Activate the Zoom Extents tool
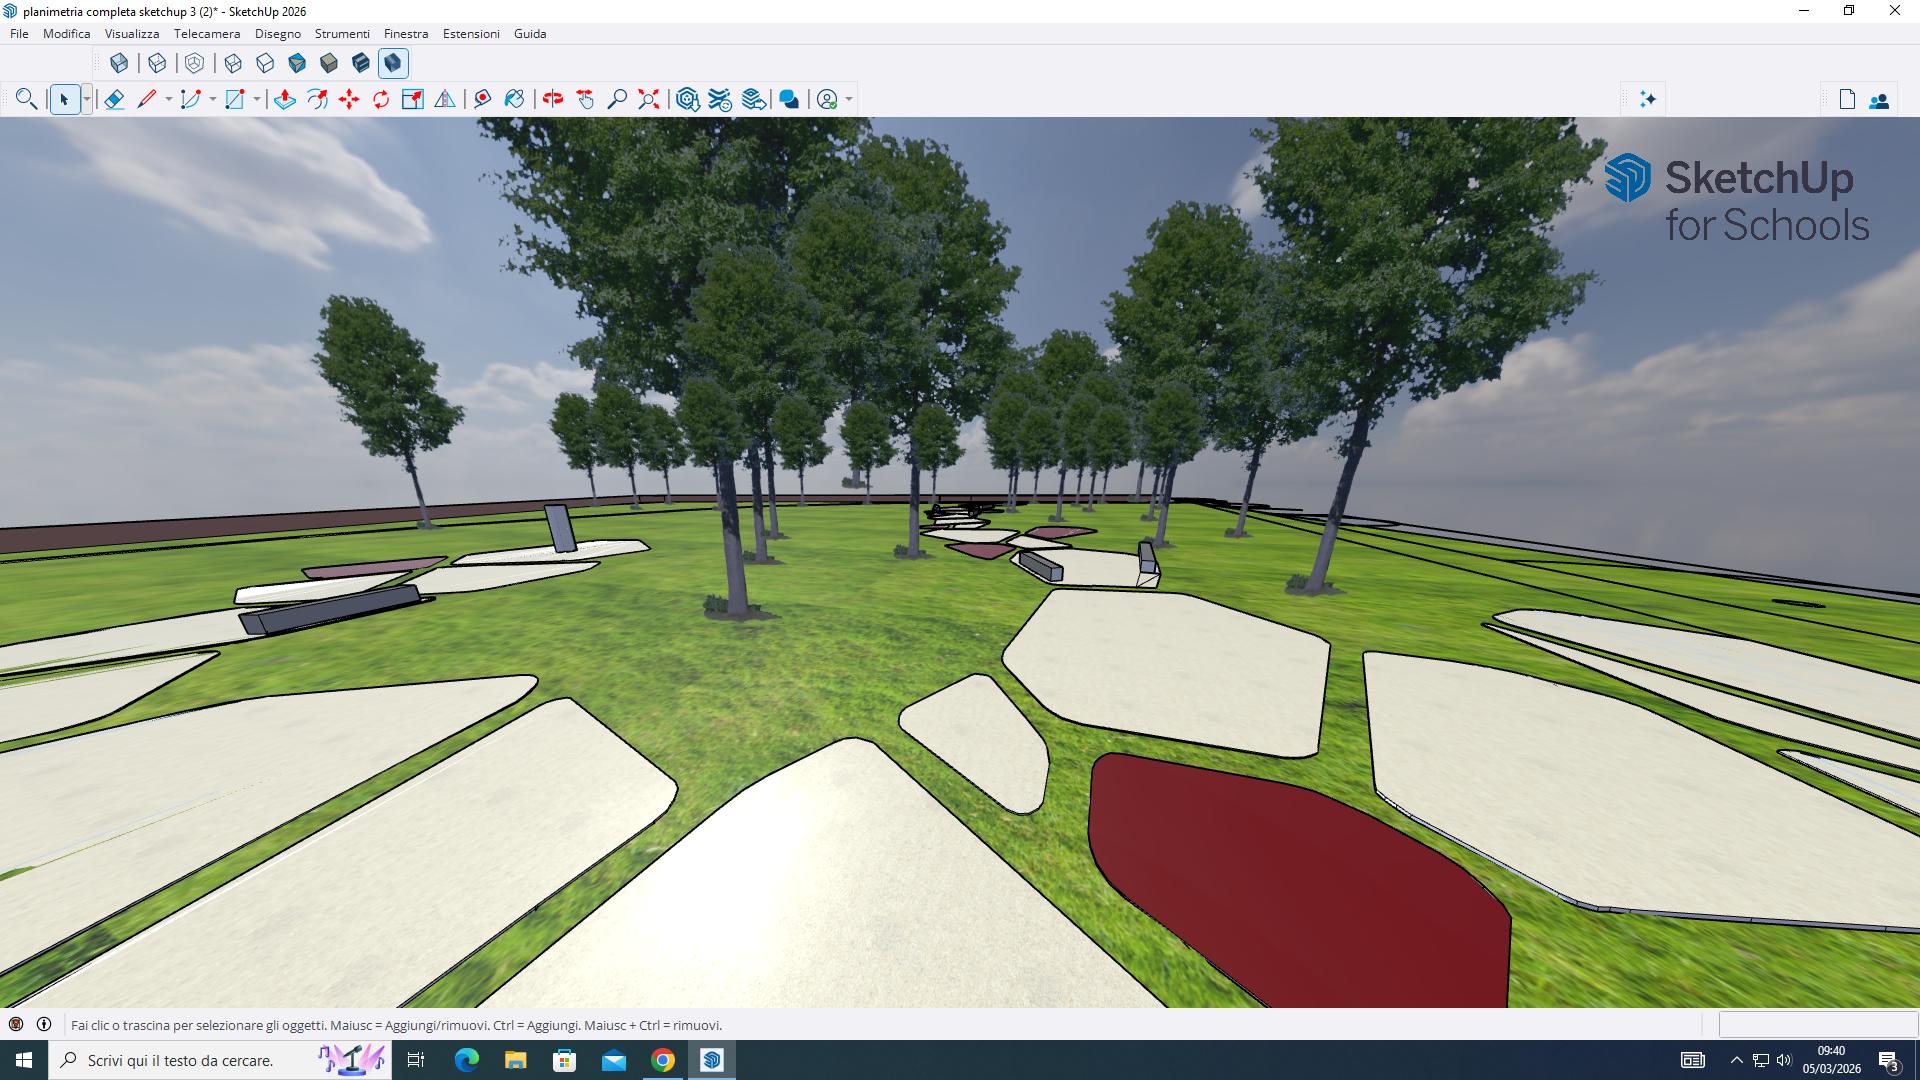 [x=649, y=99]
